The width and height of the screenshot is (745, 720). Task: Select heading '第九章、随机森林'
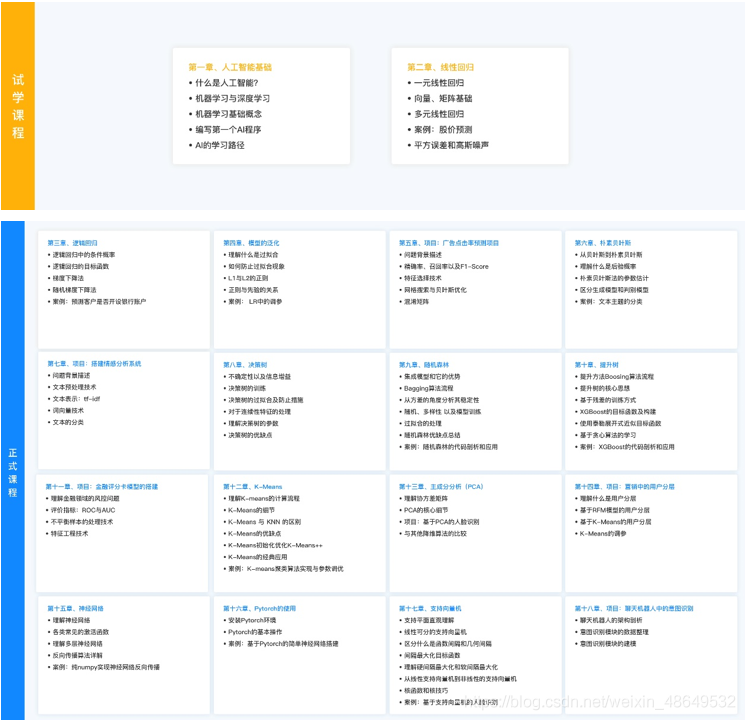[424, 365]
